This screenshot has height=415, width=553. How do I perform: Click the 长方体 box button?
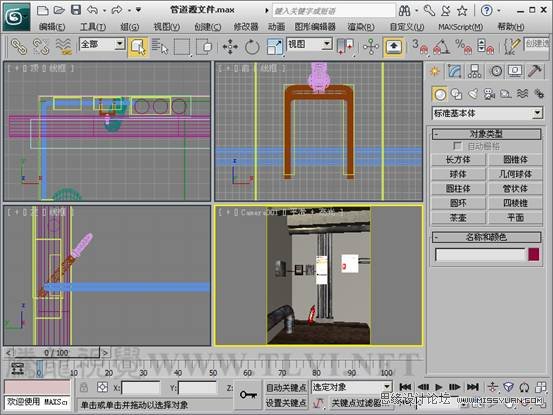pyautogui.click(x=458, y=159)
